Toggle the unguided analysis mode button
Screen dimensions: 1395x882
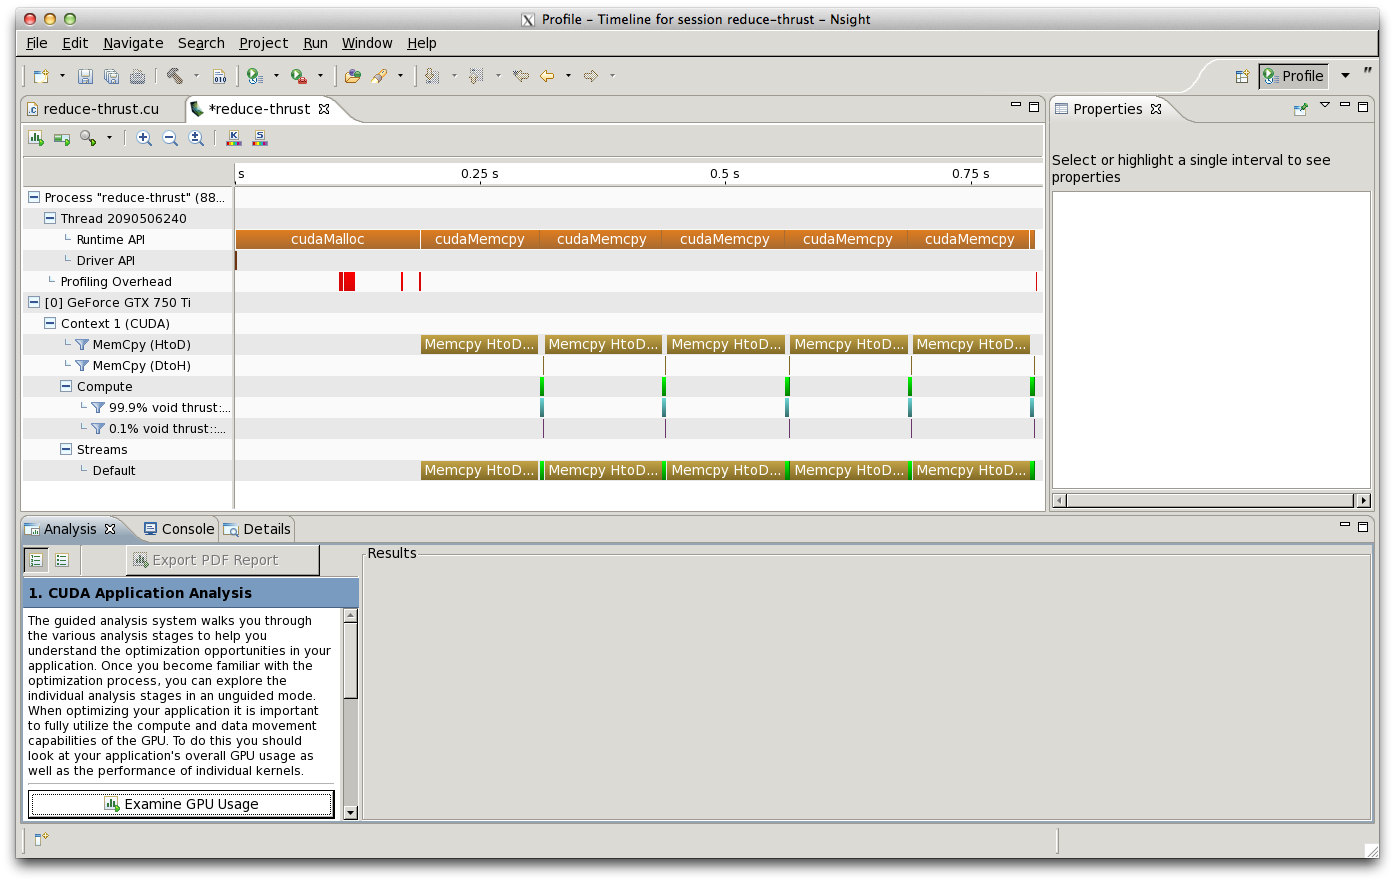click(x=62, y=560)
